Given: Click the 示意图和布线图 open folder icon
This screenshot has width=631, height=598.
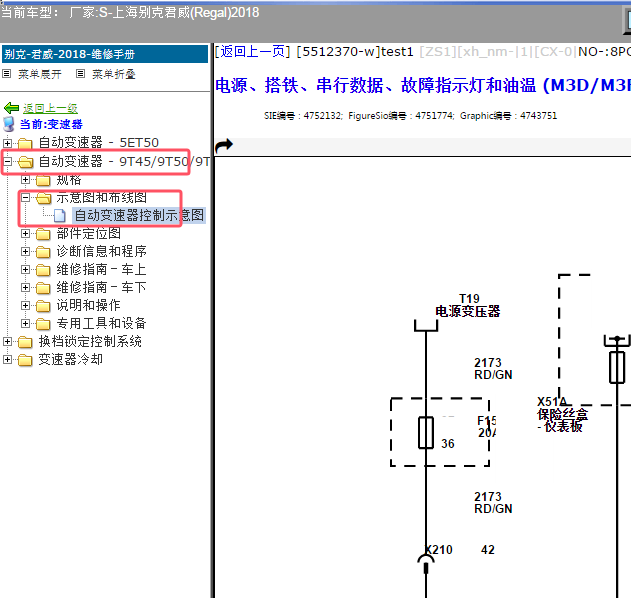Looking at the screenshot, I should click(43, 198).
